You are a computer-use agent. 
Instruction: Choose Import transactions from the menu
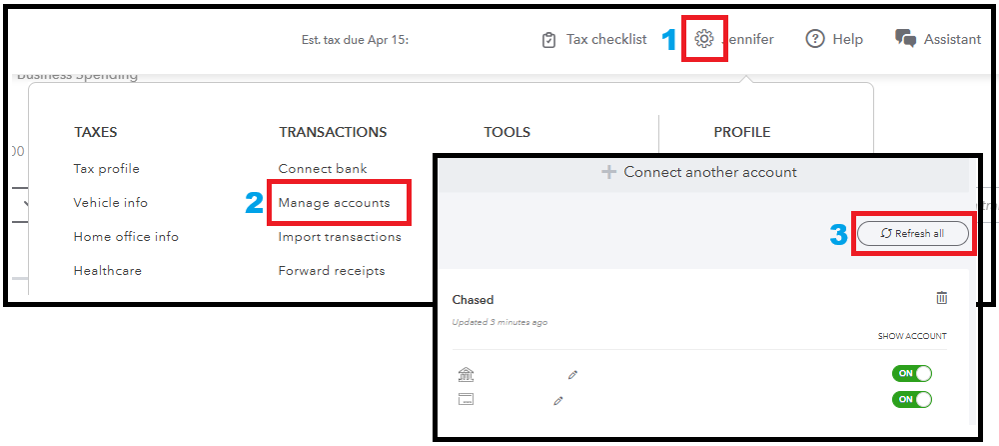340,237
